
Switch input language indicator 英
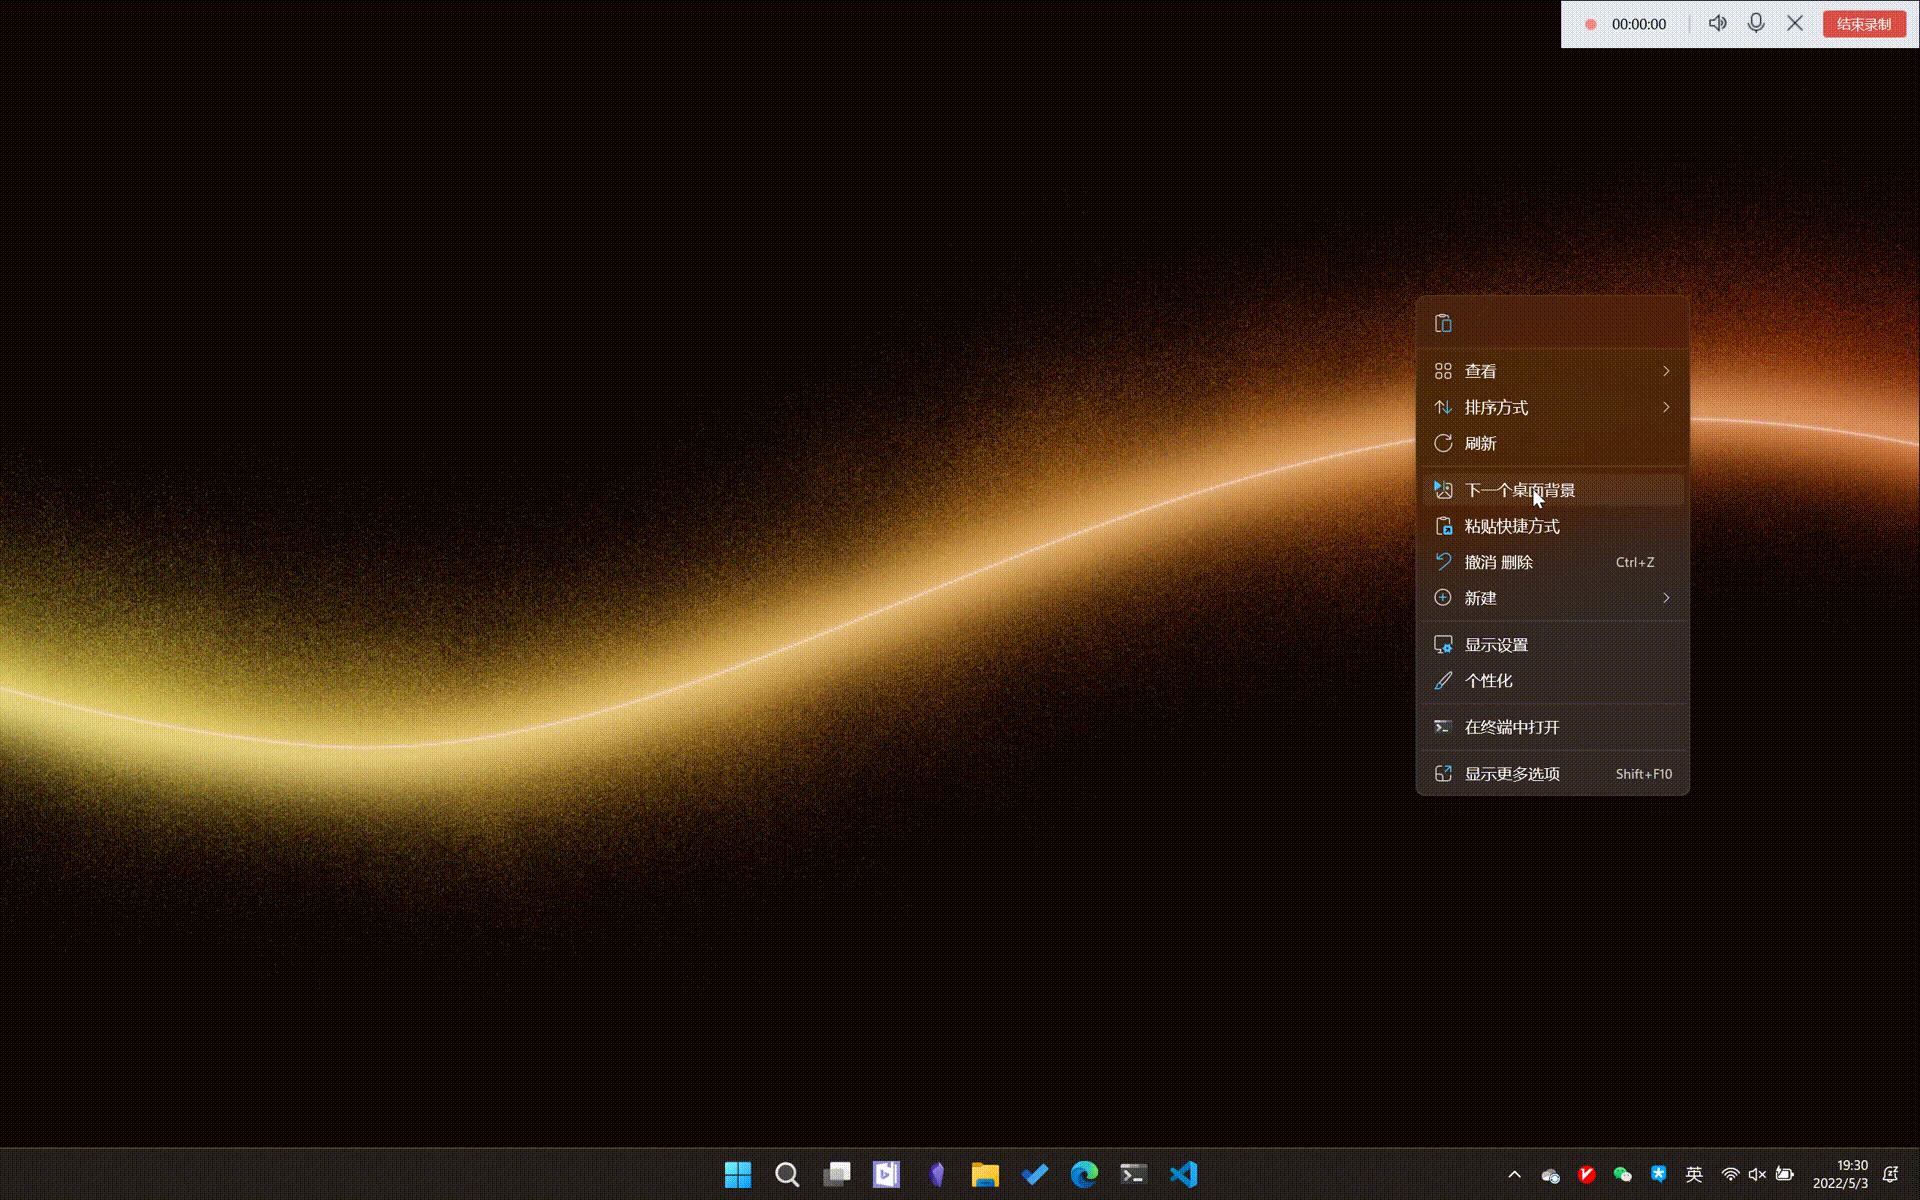(x=1694, y=1174)
